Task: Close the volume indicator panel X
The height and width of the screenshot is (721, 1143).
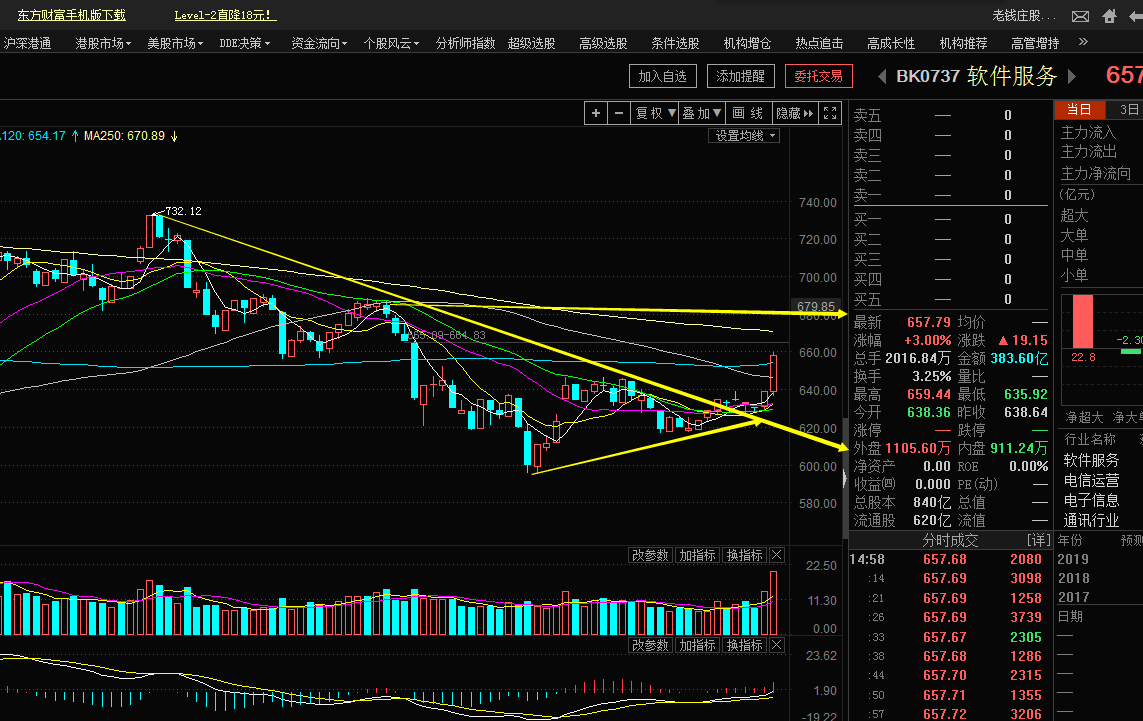Action: point(777,556)
